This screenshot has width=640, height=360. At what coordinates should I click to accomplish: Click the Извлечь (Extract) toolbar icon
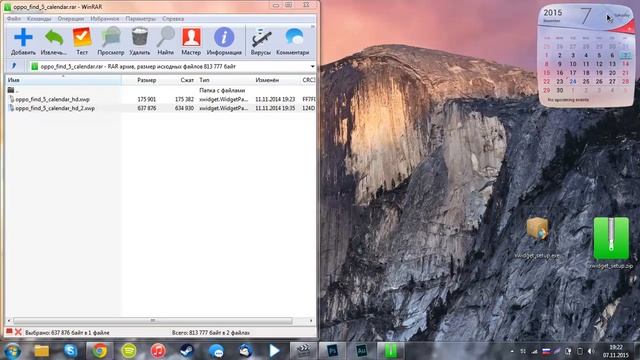[x=53, y=41]
